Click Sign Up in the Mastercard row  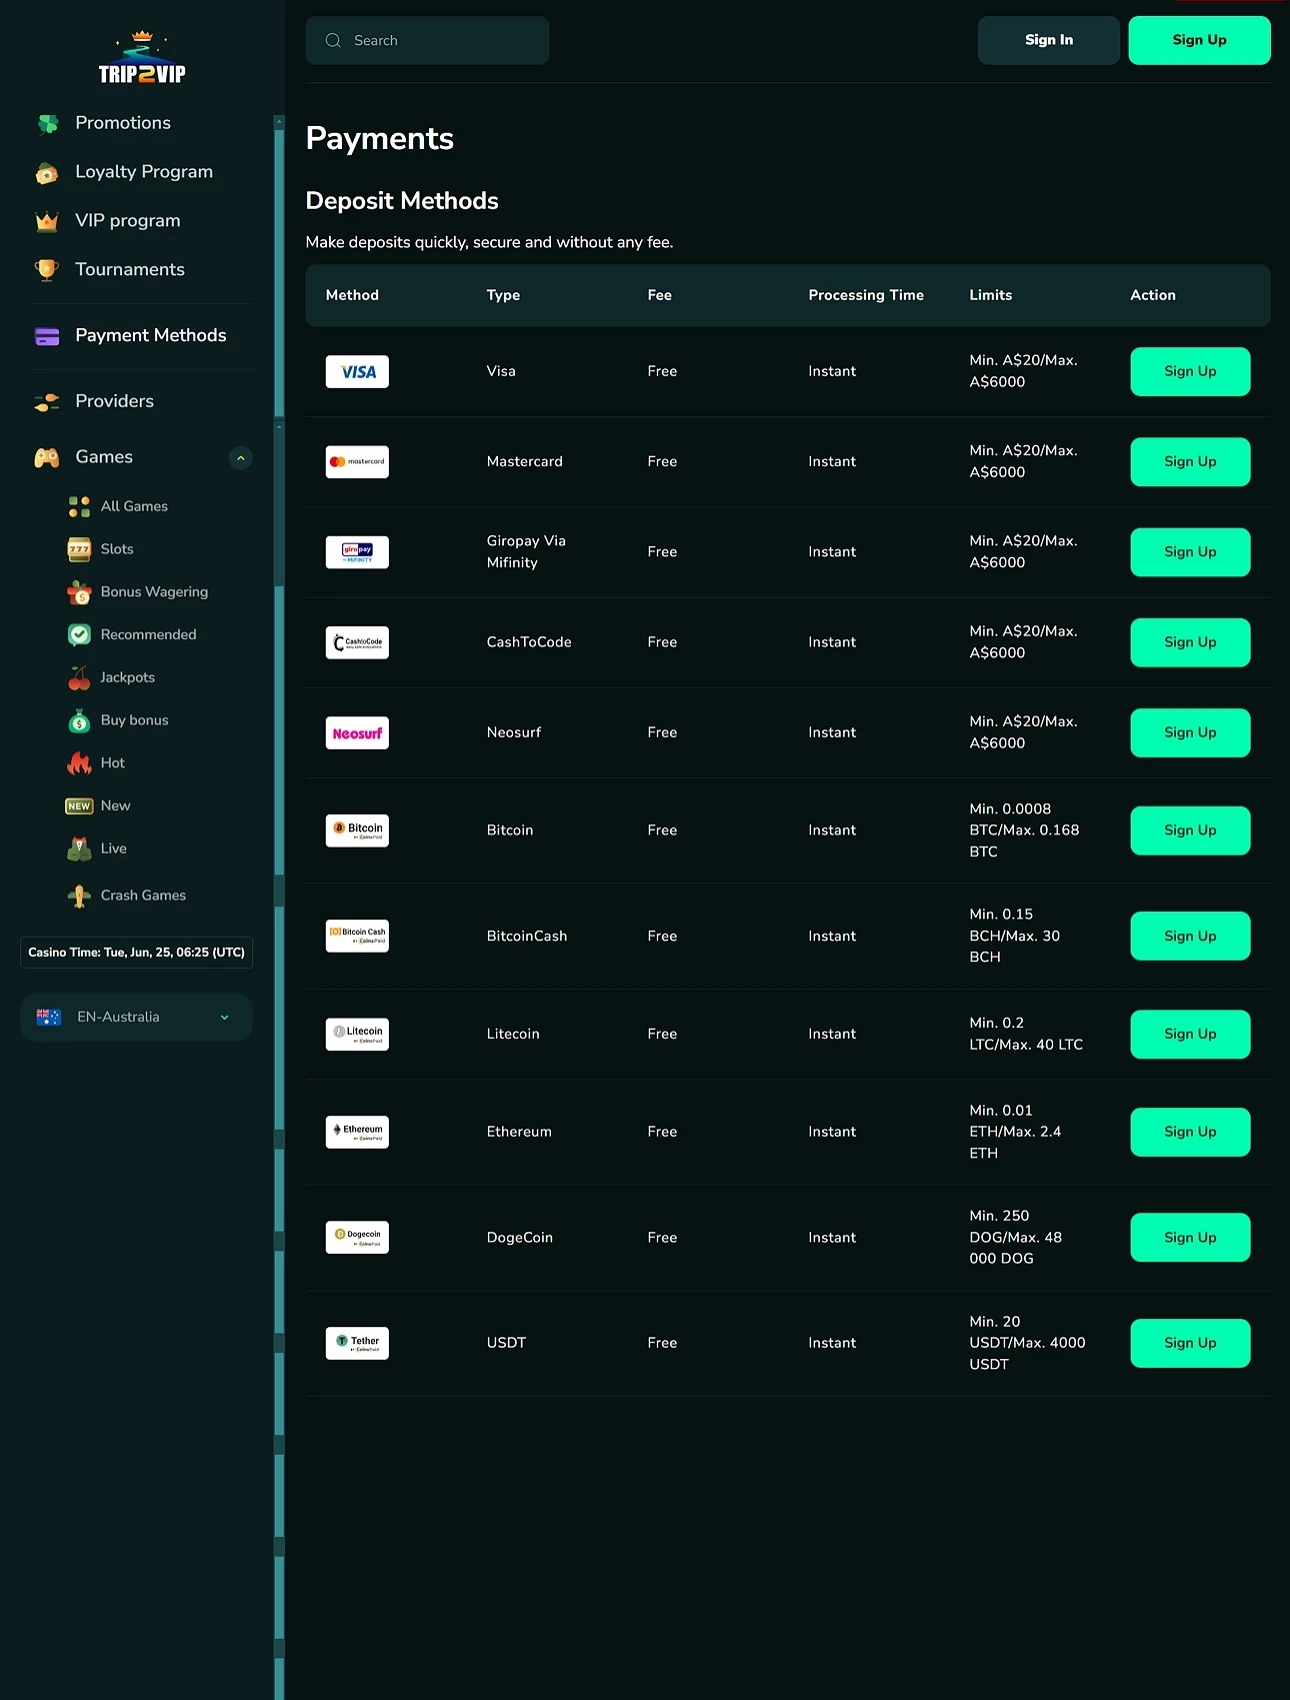1190,462
